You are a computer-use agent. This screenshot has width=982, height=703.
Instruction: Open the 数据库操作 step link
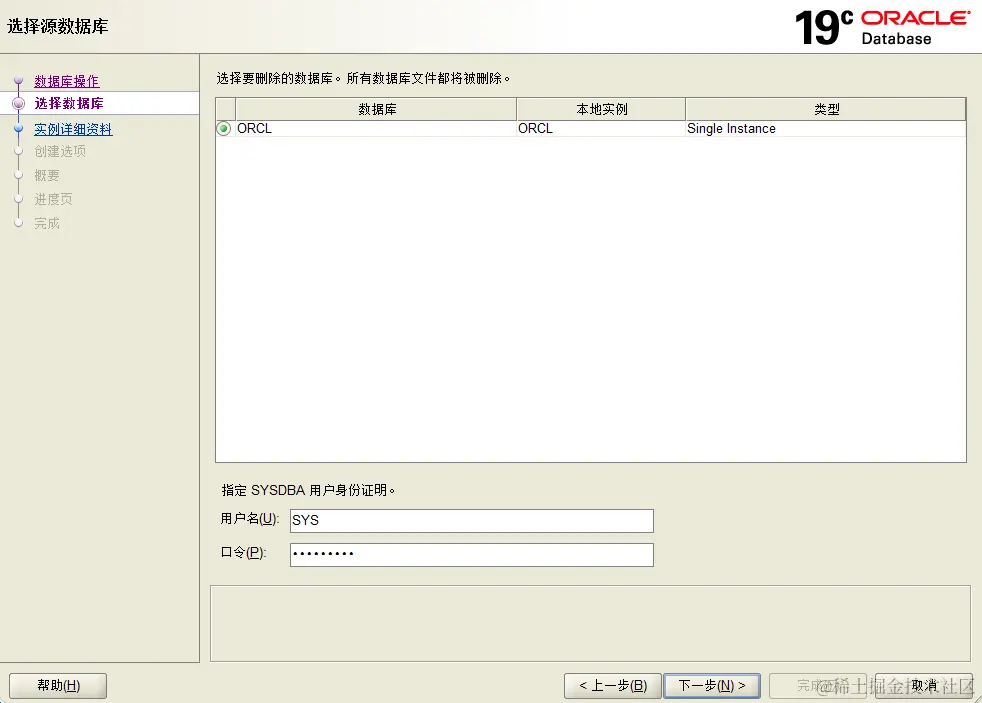coord(66,81)
